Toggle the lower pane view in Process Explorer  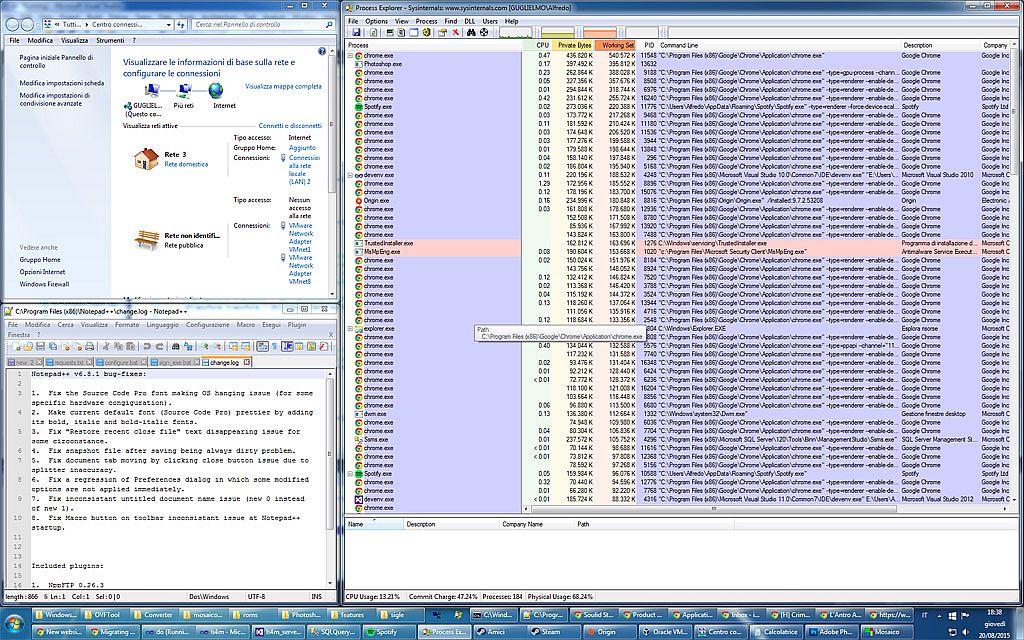(x=413, y=33)
